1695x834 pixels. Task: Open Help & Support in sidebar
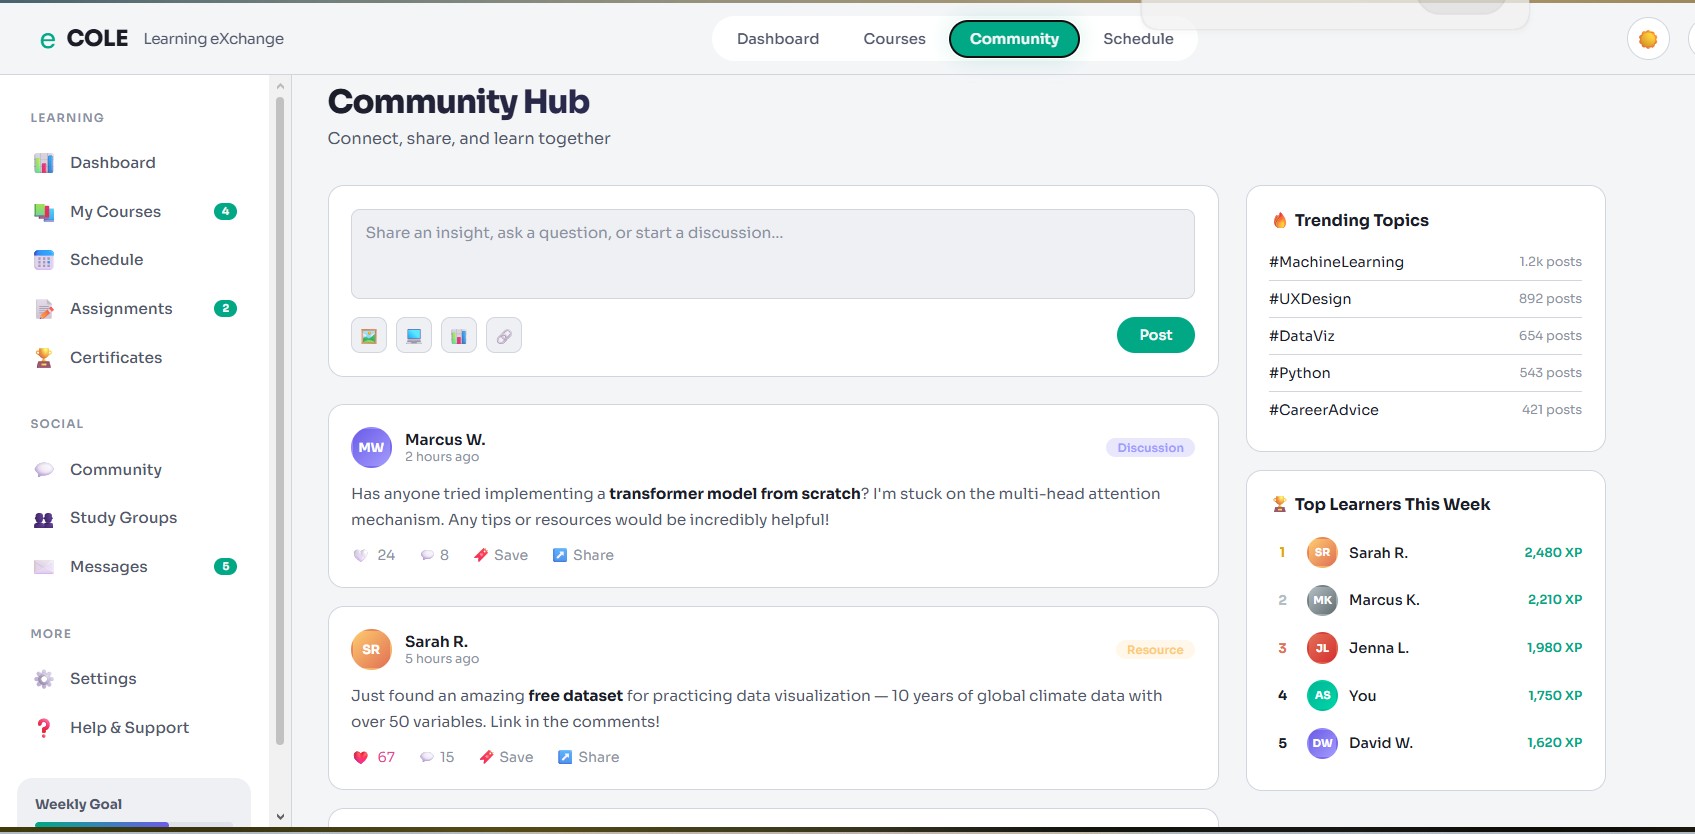tap(135, 728)
